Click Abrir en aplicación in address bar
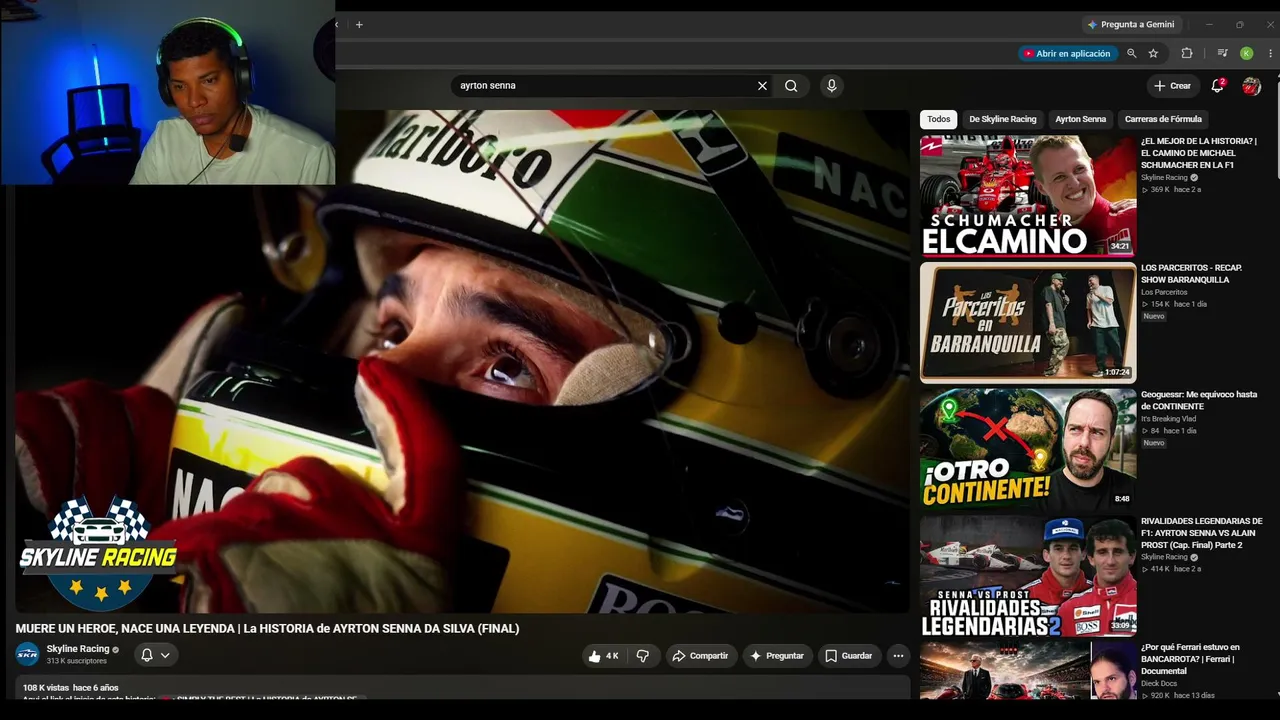Image resolution: width=1280 pixels, height=720 pixels. pos(1066,54)
